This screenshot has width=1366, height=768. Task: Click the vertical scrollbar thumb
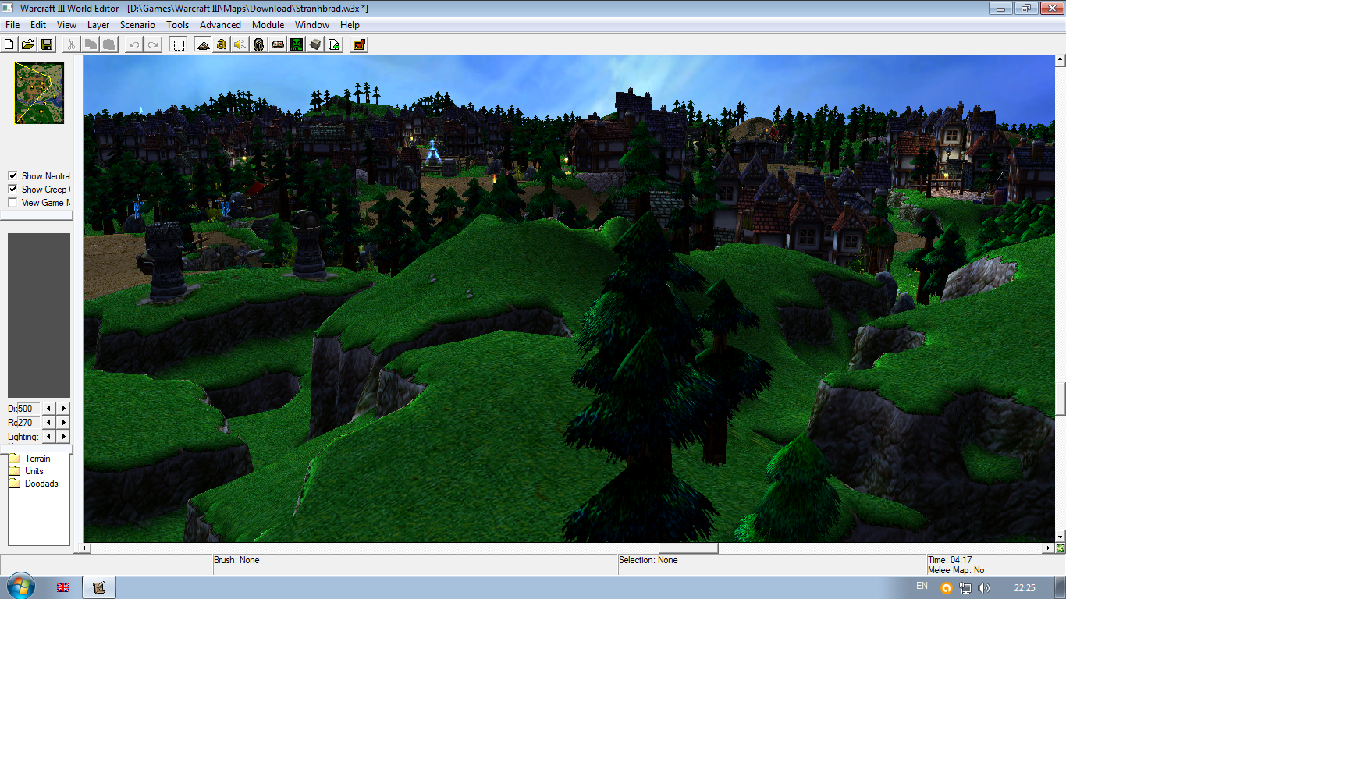pos(1060,399)
